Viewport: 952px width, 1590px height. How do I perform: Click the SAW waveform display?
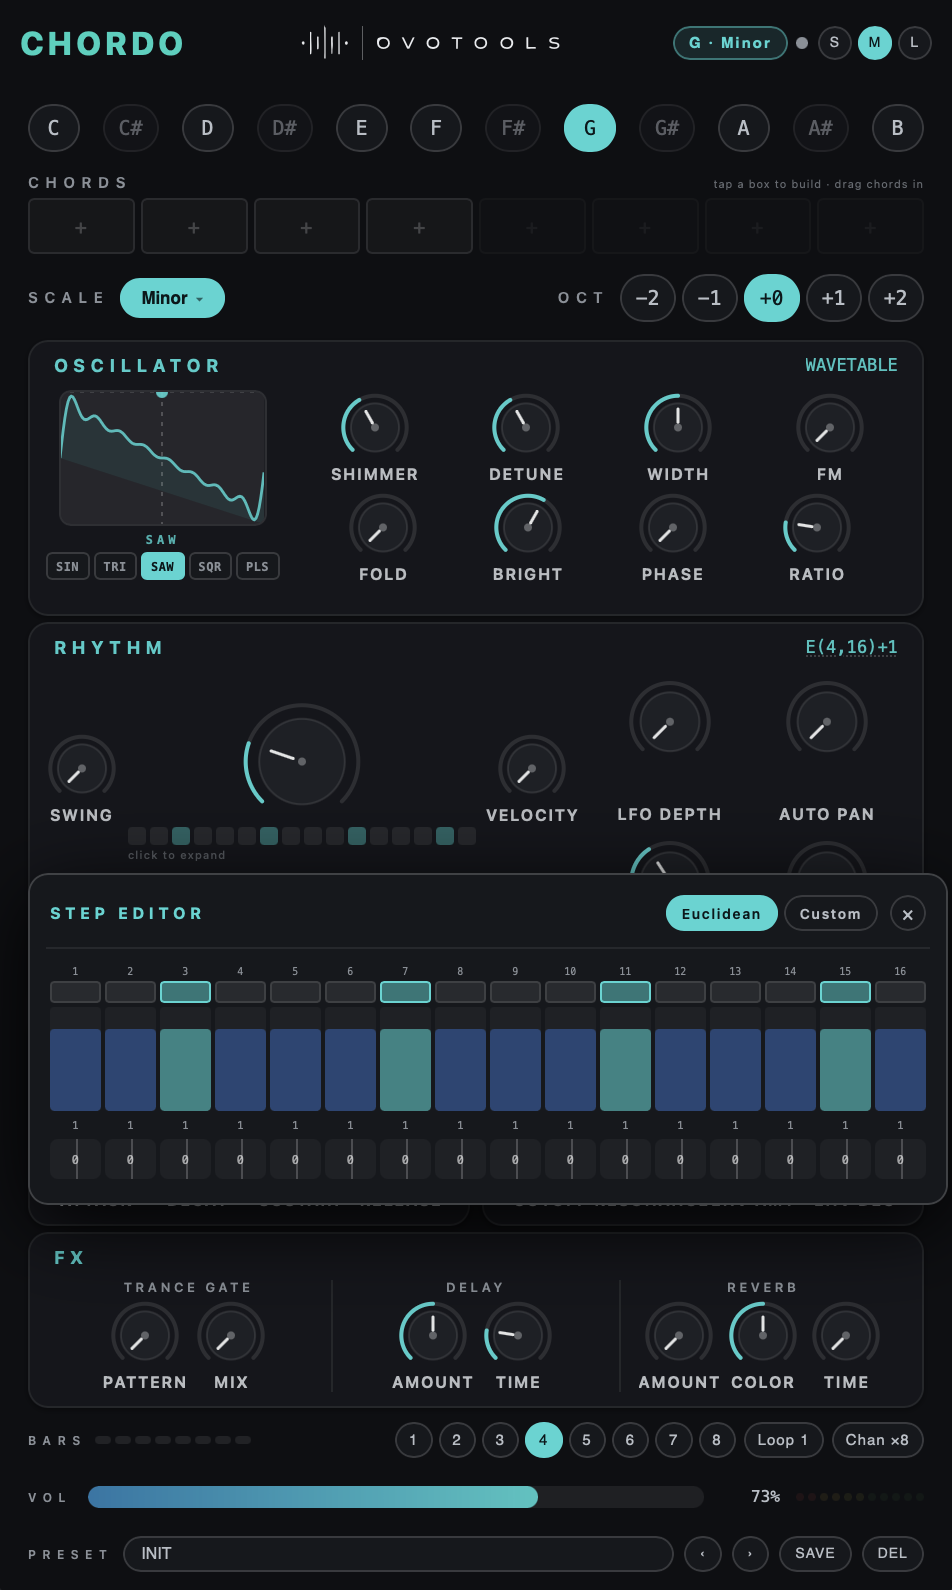163,458
